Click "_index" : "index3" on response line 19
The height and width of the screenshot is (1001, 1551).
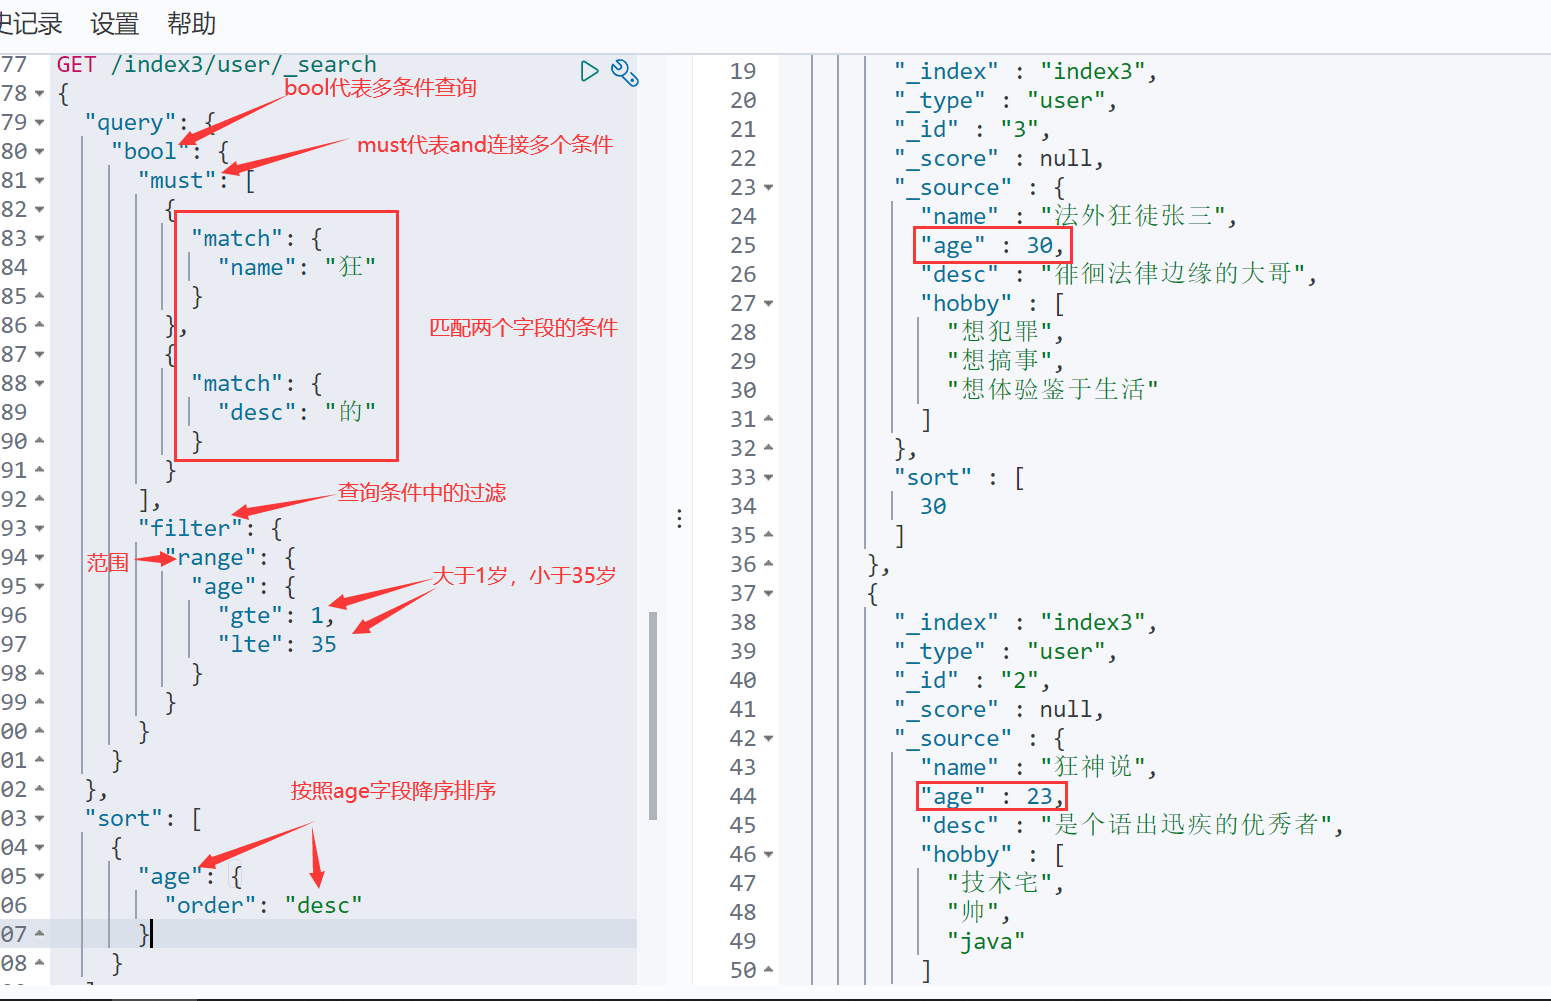1025,72
